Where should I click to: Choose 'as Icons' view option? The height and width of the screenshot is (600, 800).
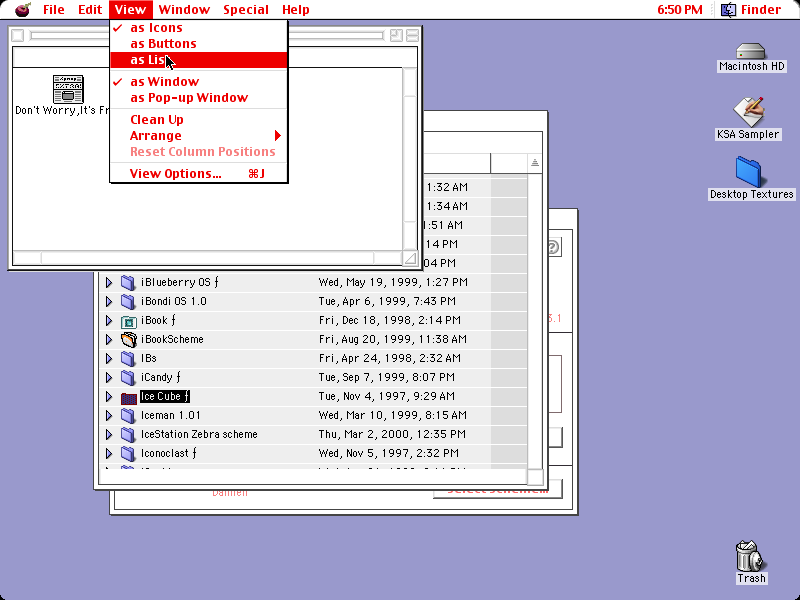(x=199, y=28)
